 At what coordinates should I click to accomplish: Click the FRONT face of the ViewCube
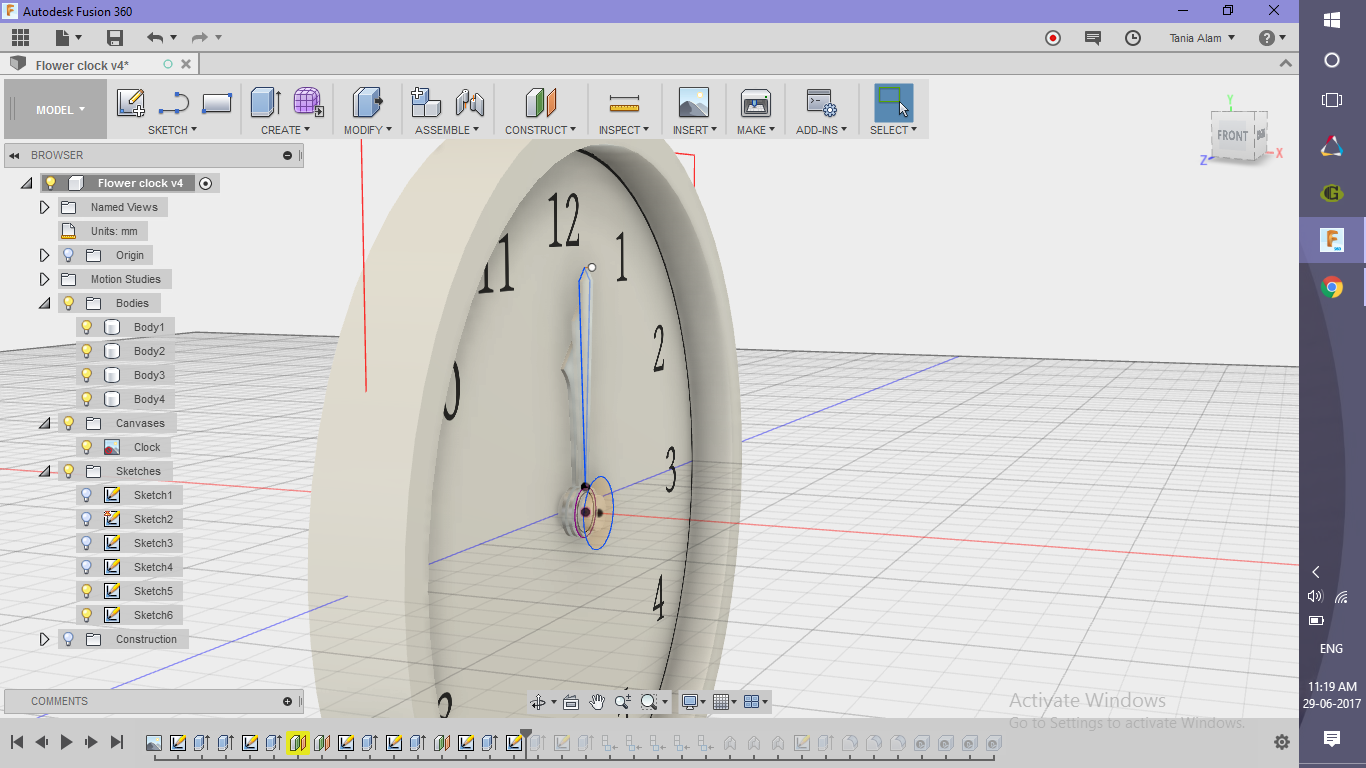(x=1231, y=137)
